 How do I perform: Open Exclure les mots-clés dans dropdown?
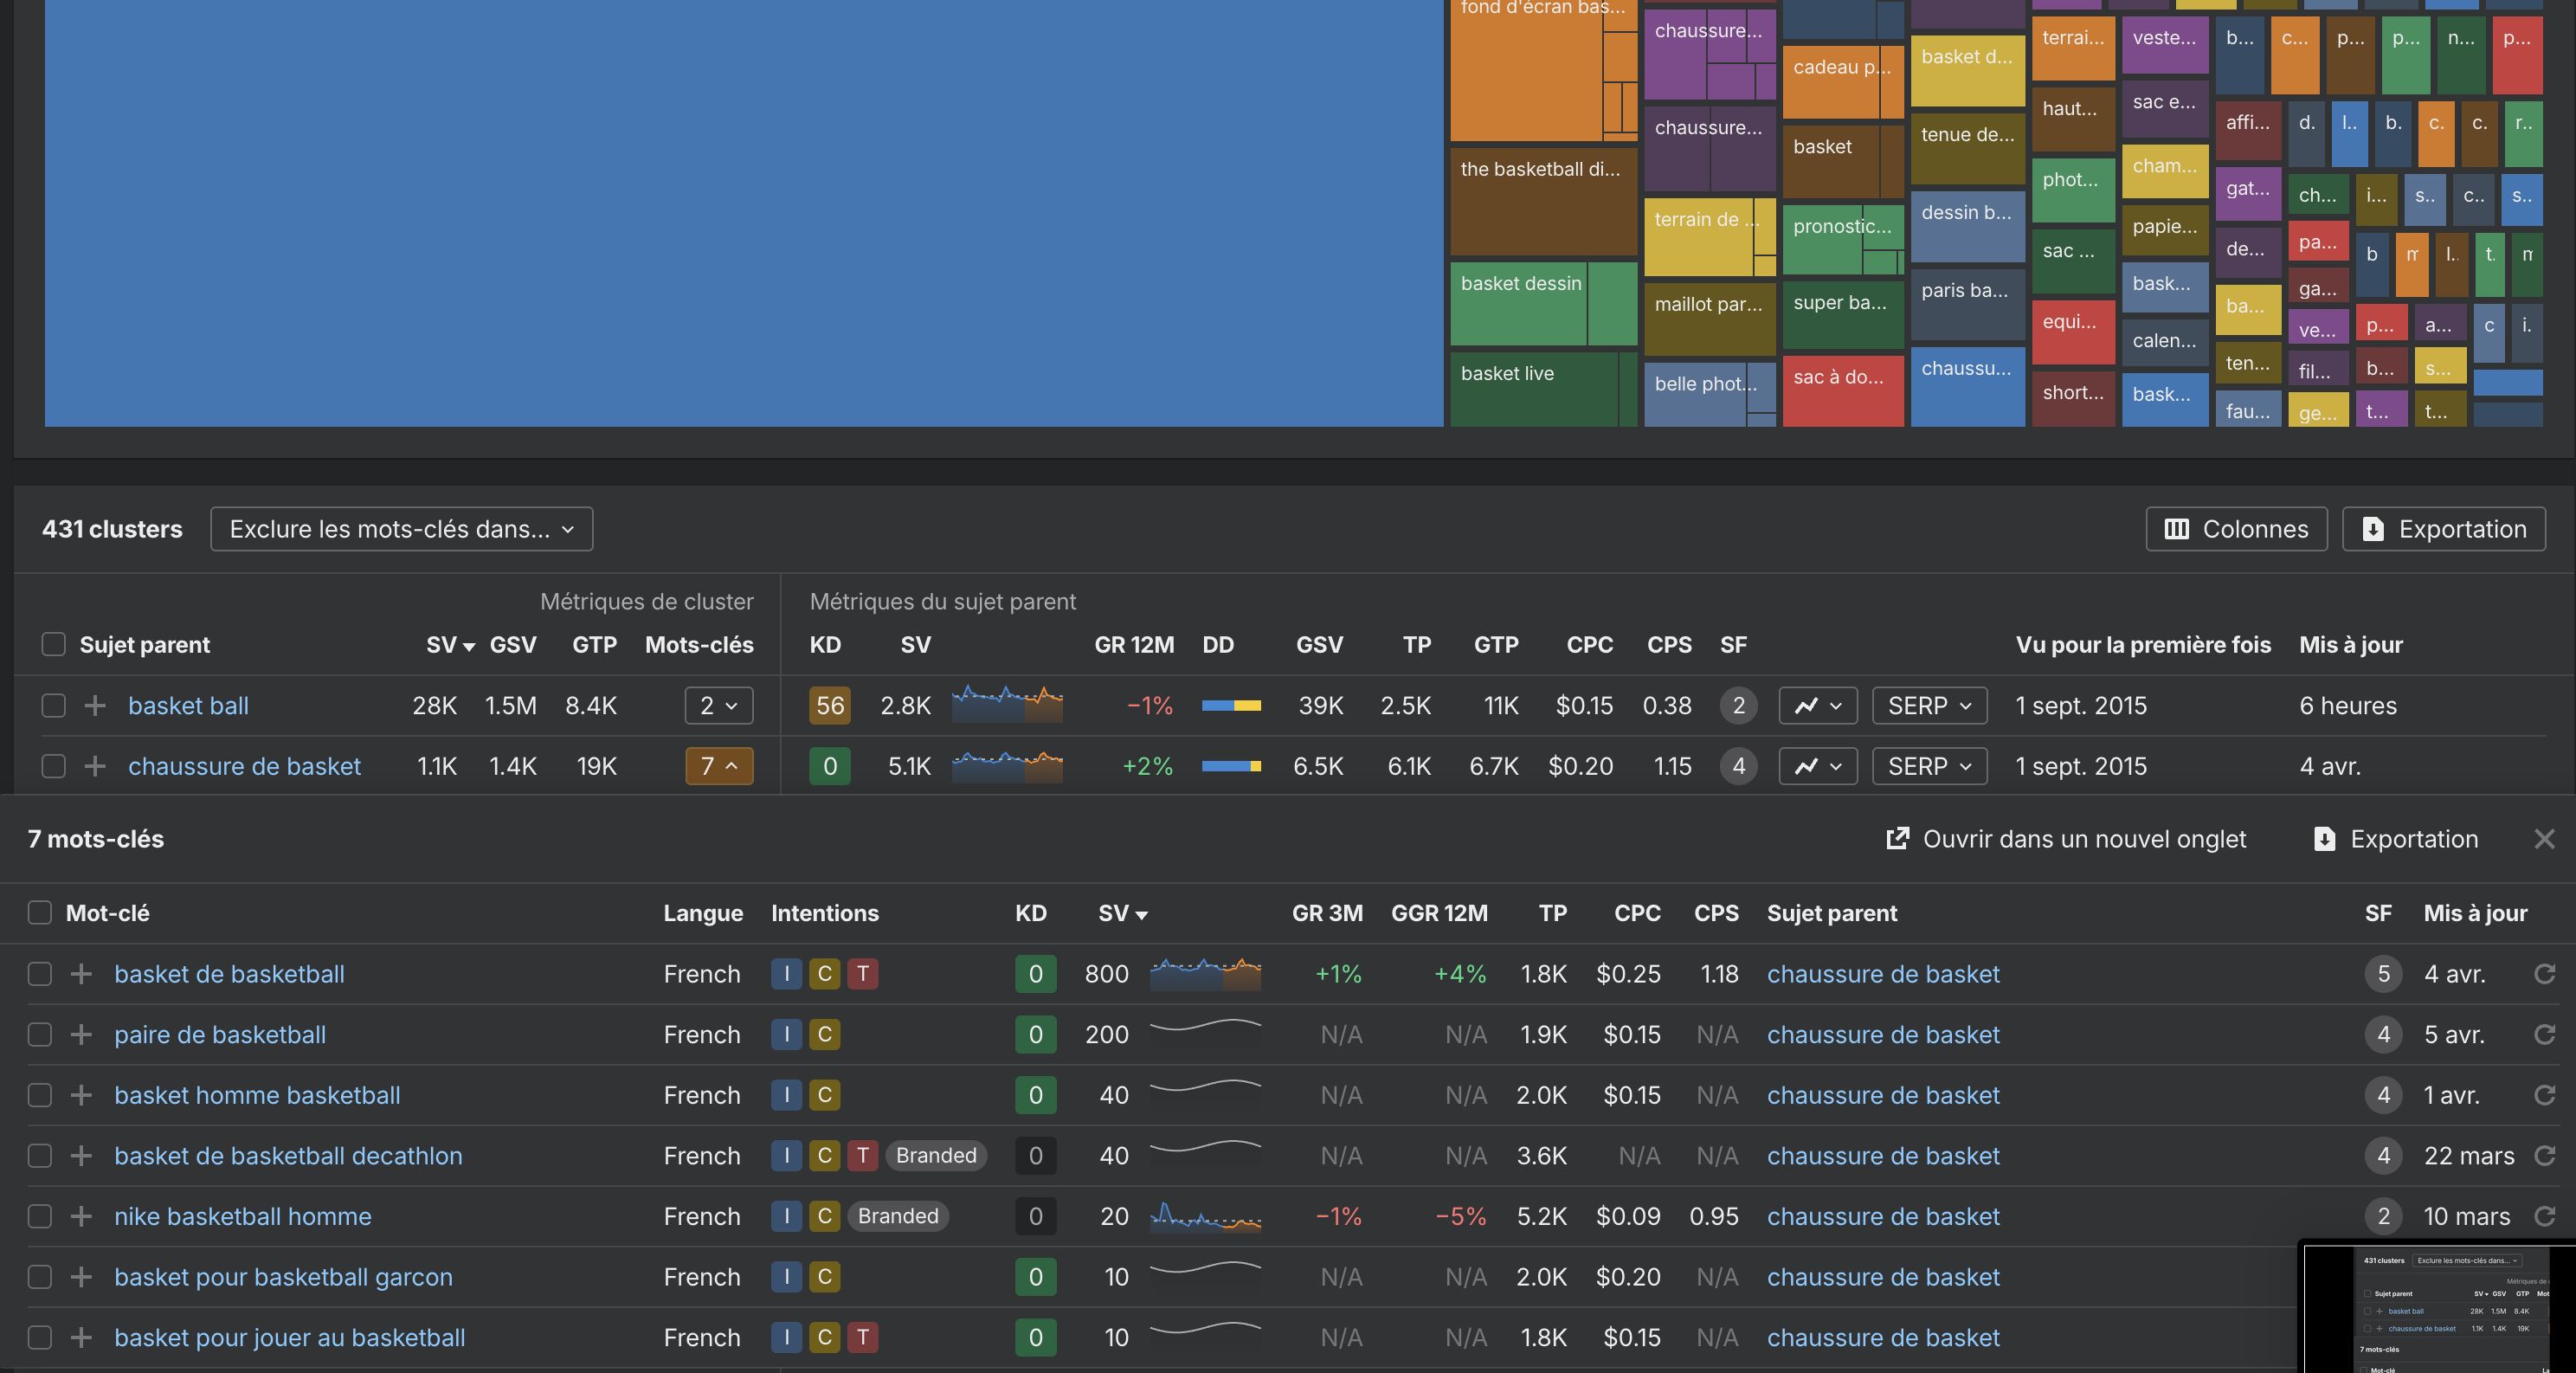[x=401, y=529]
